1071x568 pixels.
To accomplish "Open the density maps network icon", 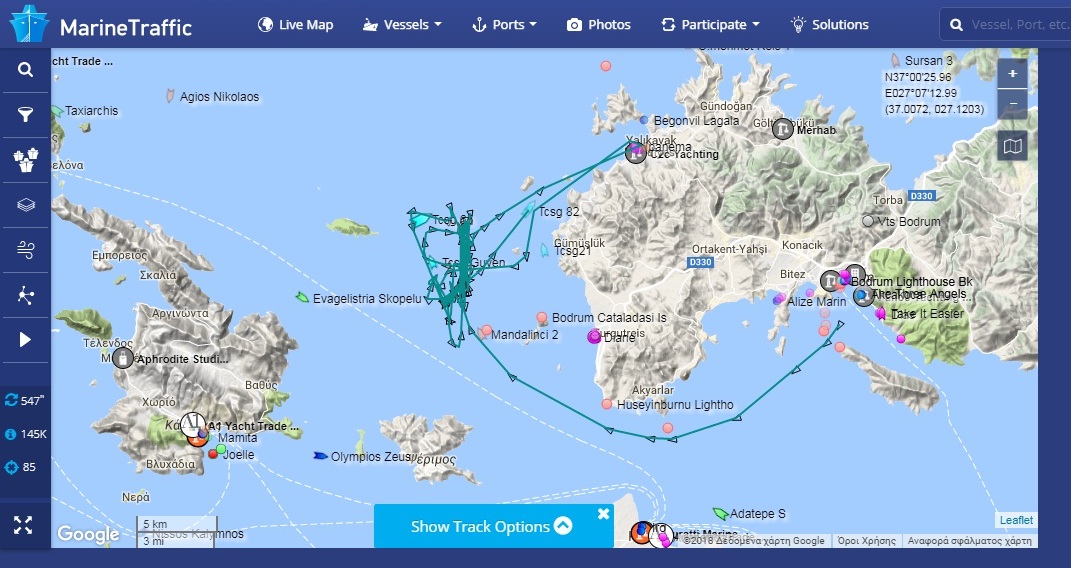I will click(x=25, y=295).
